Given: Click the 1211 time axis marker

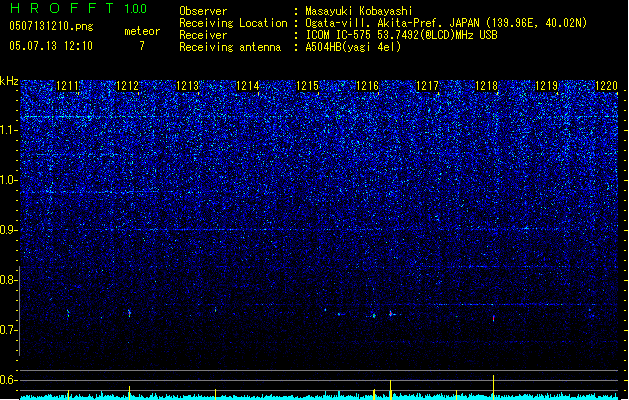Looking at the screenshot, I should click(x=67, y=86).
